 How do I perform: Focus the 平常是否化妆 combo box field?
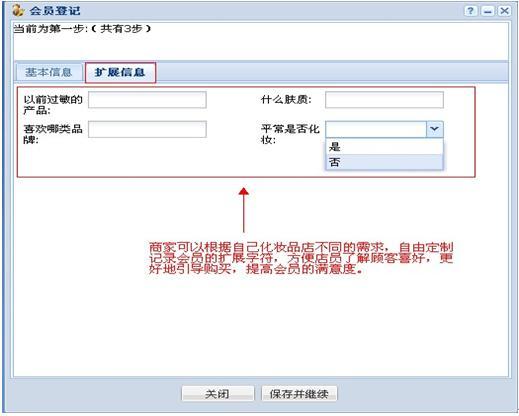click(376, 129)
